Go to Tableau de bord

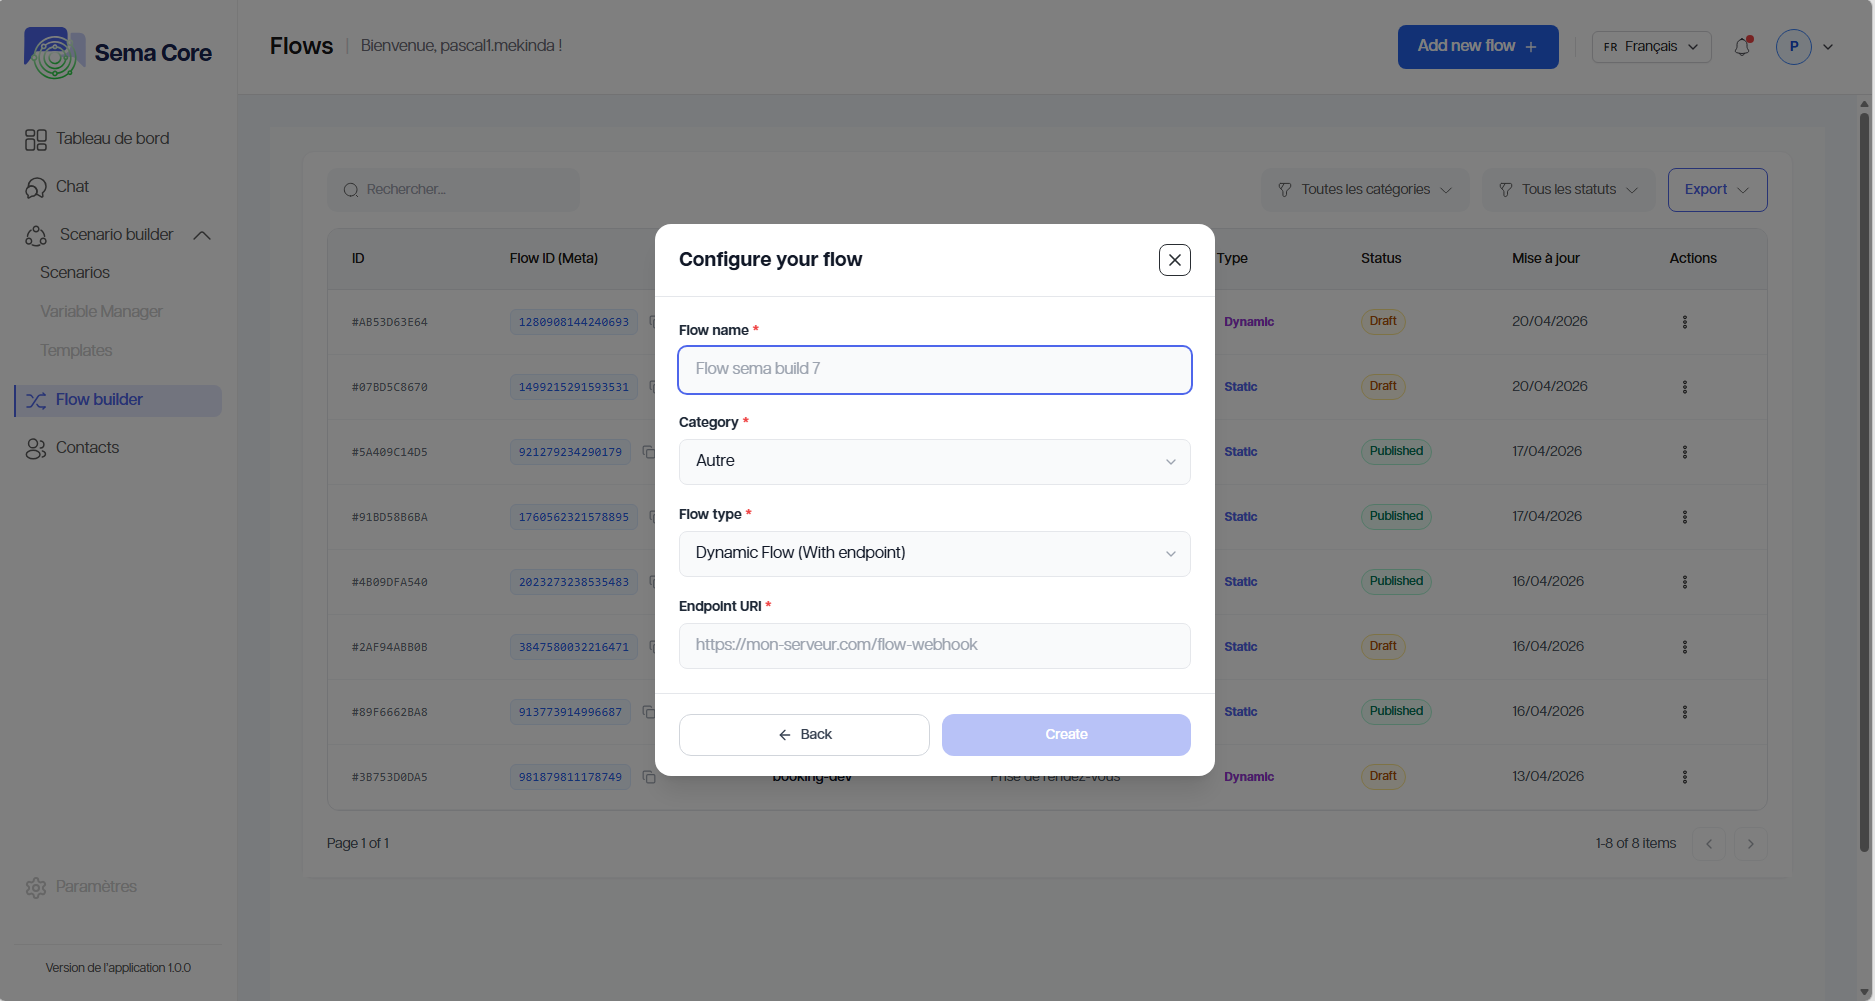coord(112,139)
